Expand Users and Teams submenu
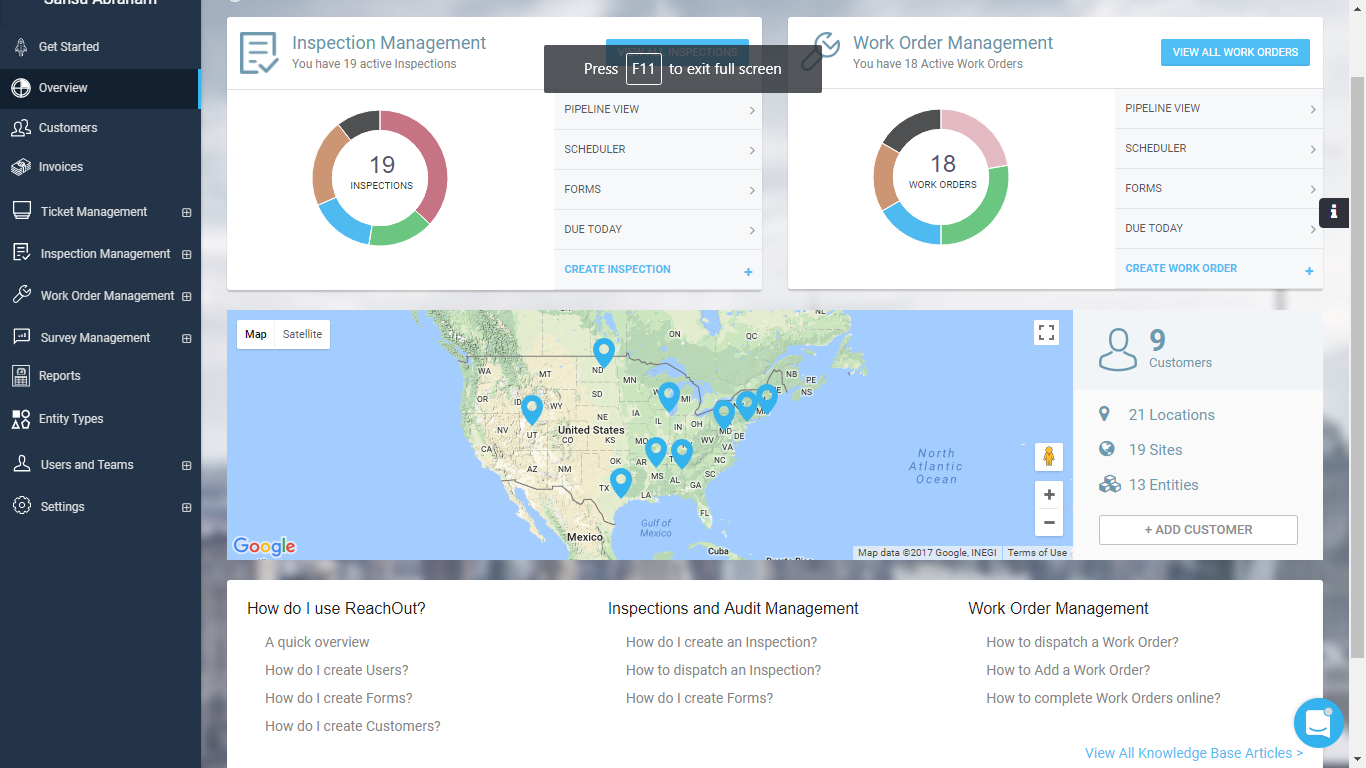 coord(186,465)
